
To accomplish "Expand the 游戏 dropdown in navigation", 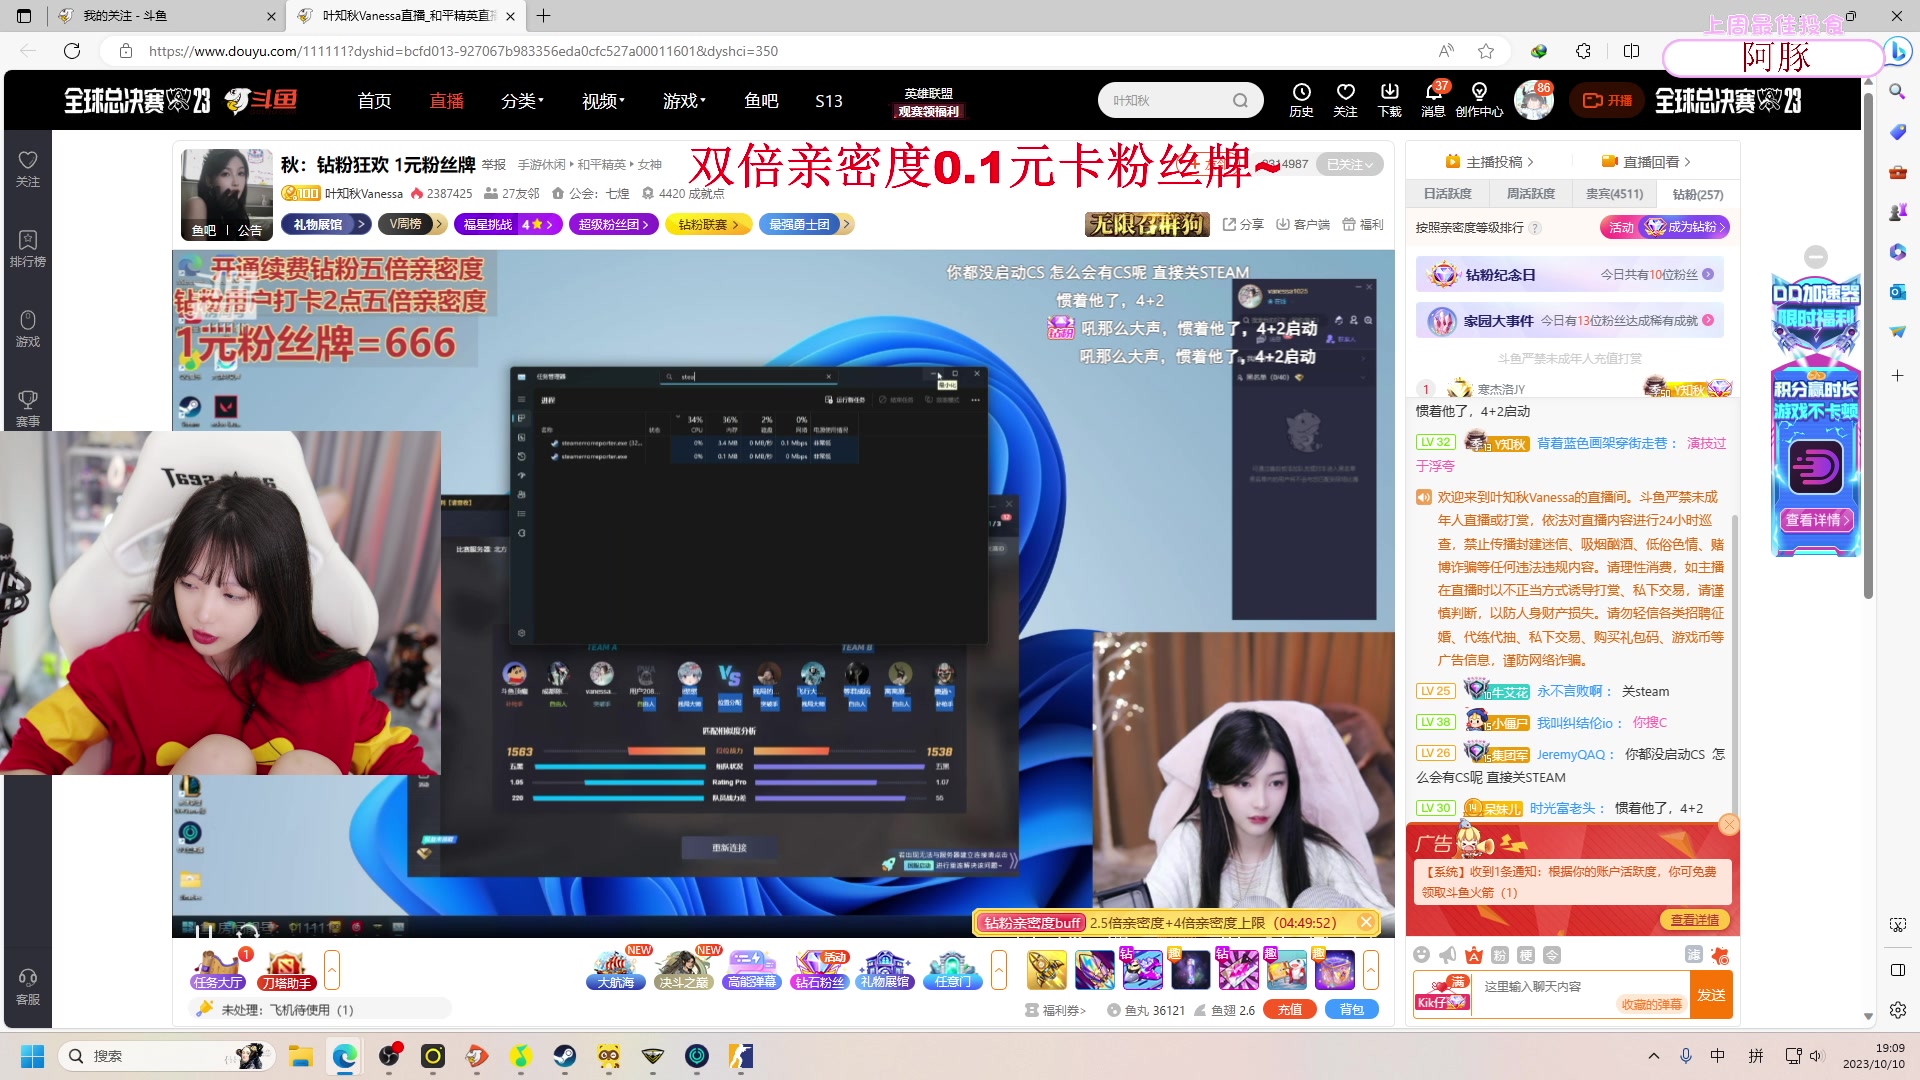I will tap(684, 101).
